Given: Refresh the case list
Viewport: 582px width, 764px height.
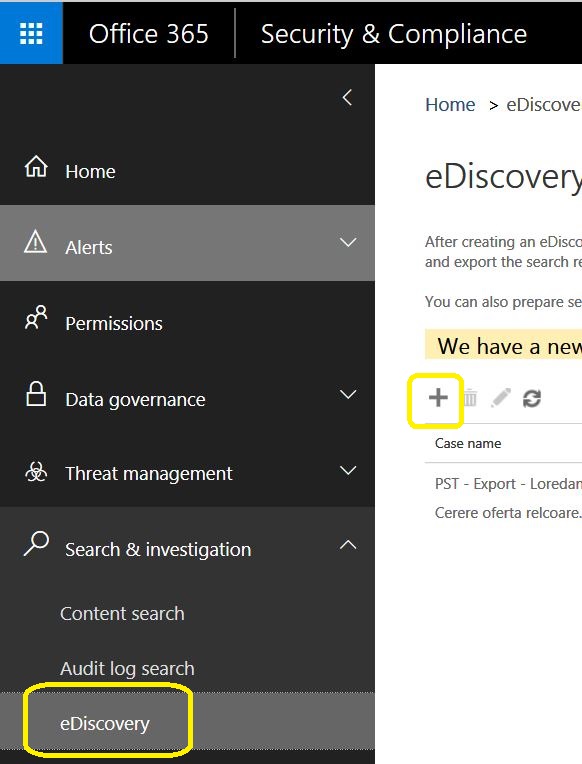Looking at the screenshot, I should pyautogui.click(x=532, y=399).
